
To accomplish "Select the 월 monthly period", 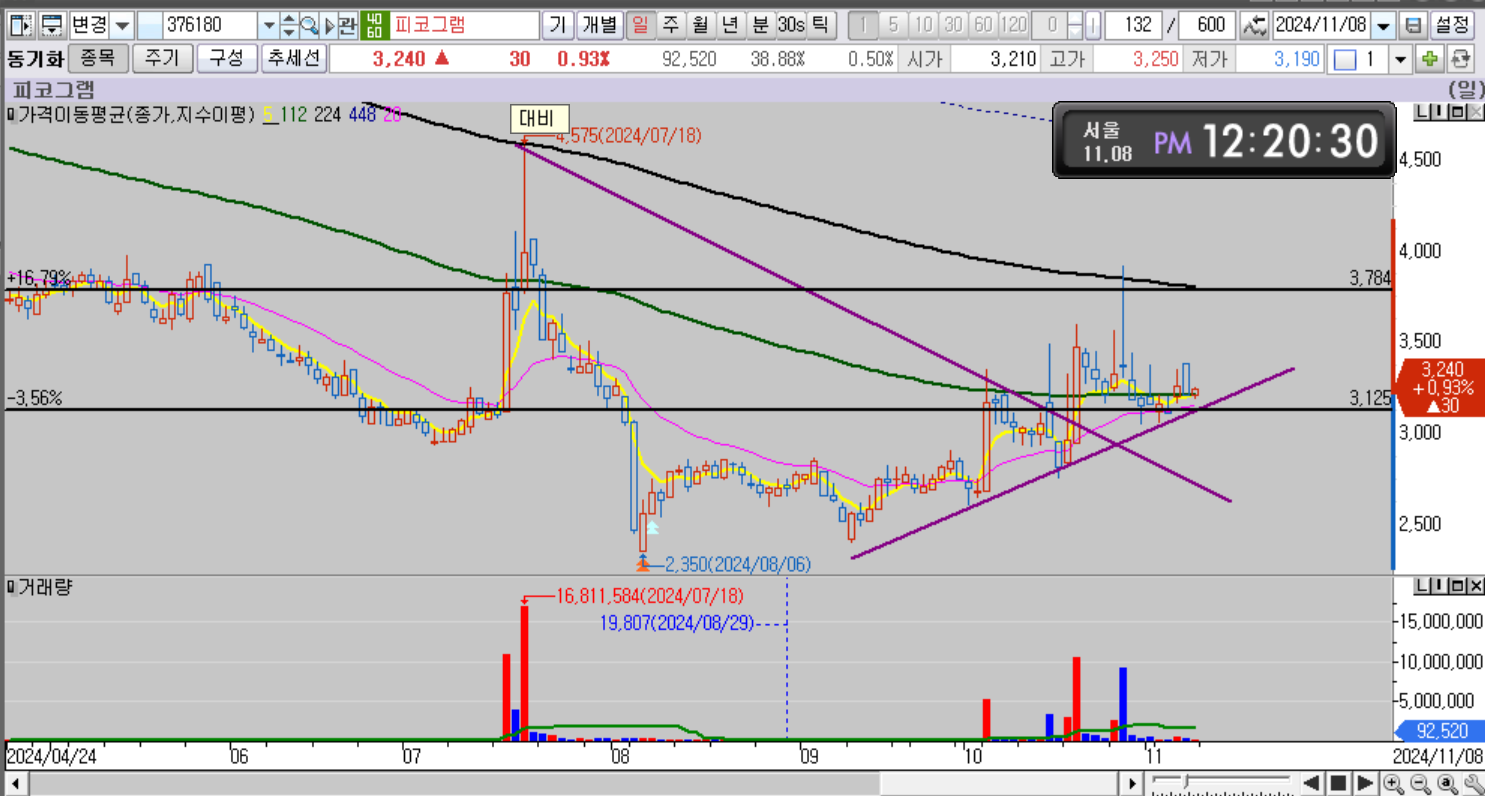I will (x=700, y=25).
